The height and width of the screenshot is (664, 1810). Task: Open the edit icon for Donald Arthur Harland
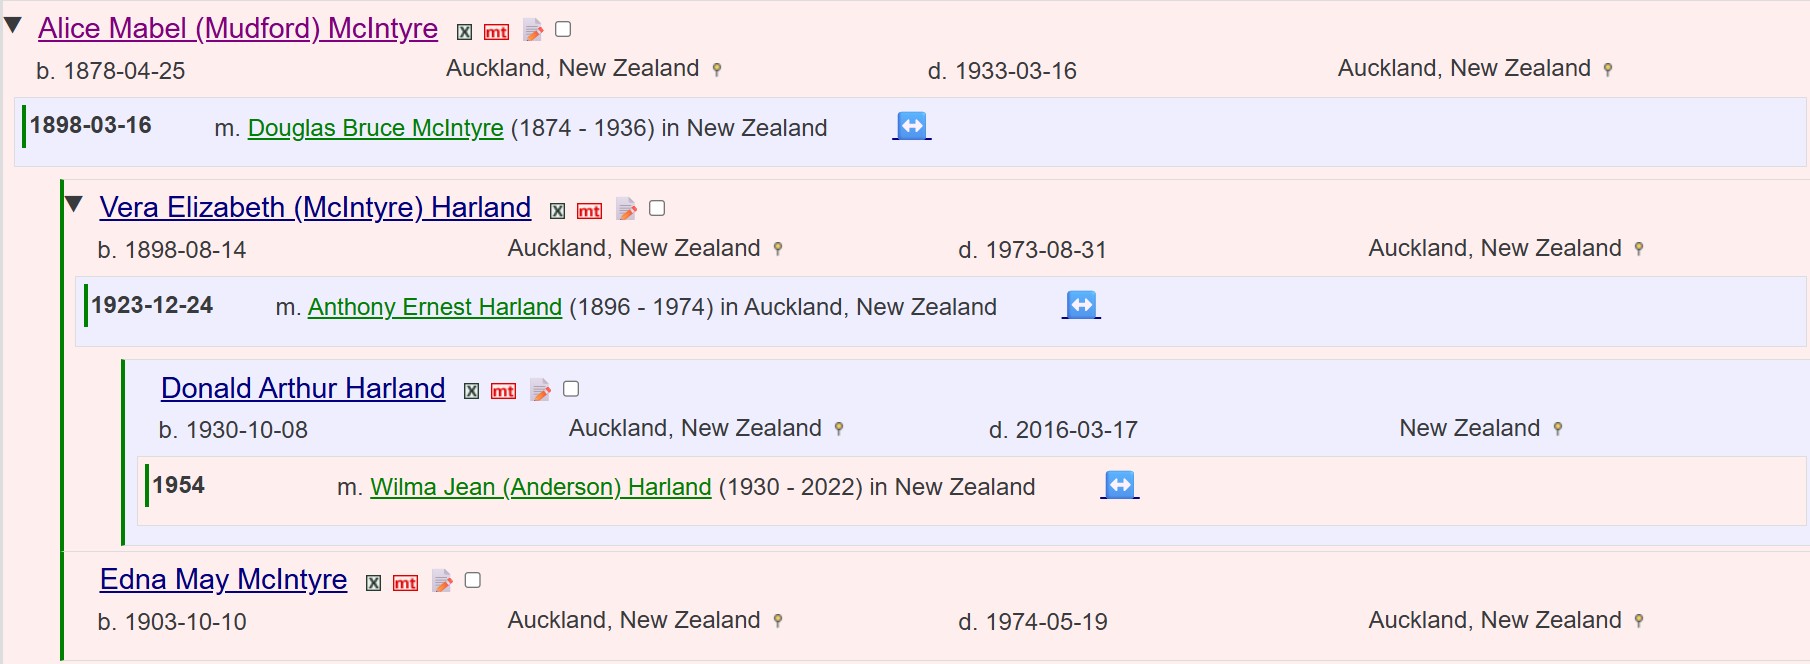tap(540, 390)
